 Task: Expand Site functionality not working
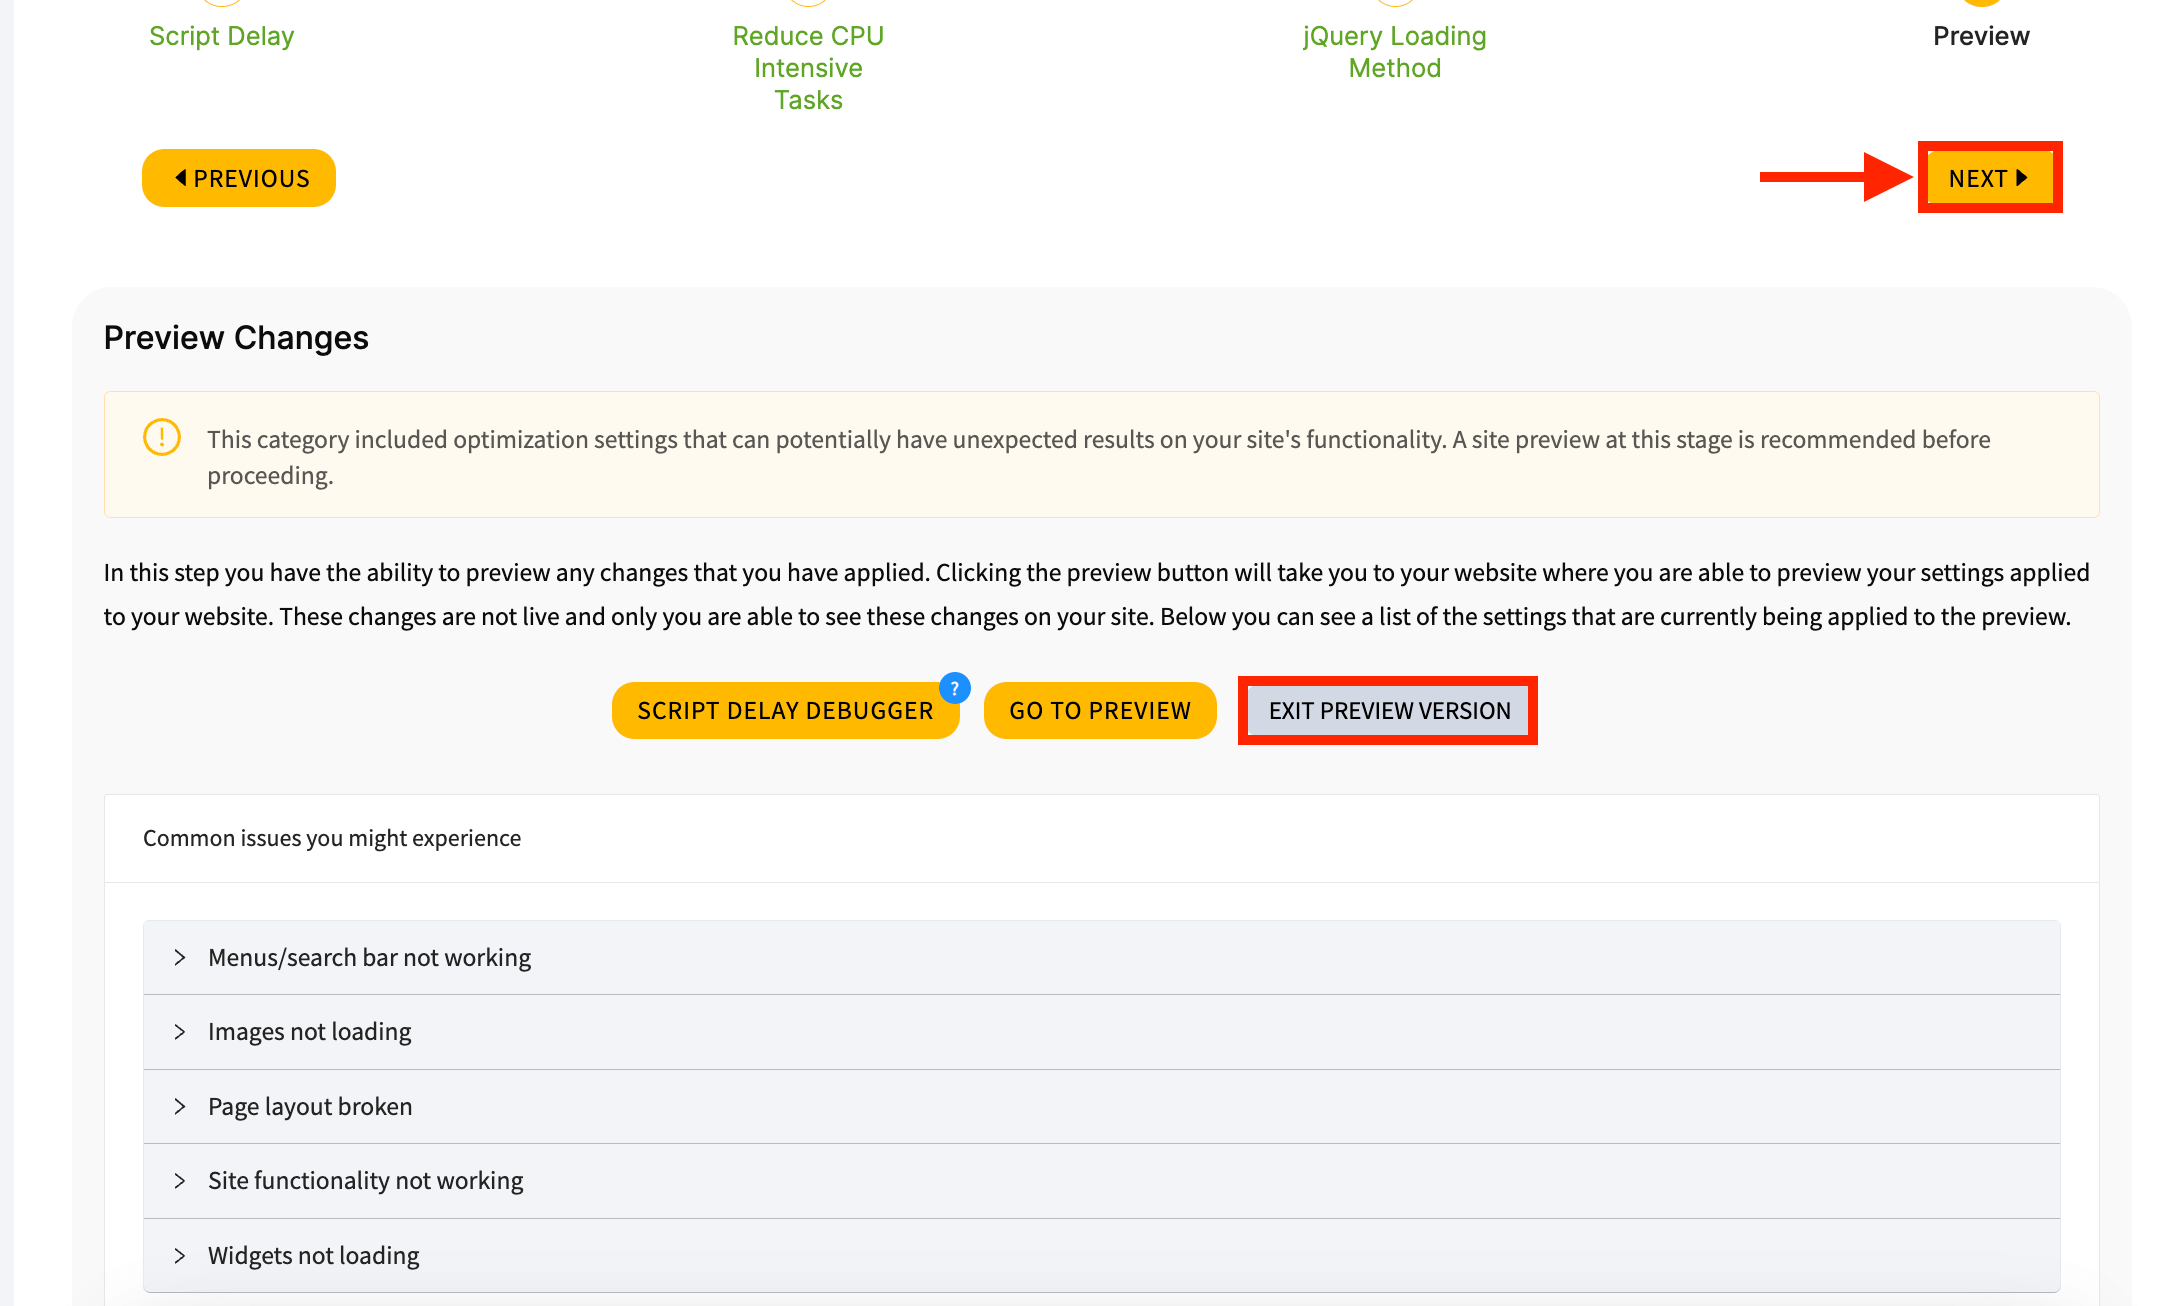point(1102,1181)
